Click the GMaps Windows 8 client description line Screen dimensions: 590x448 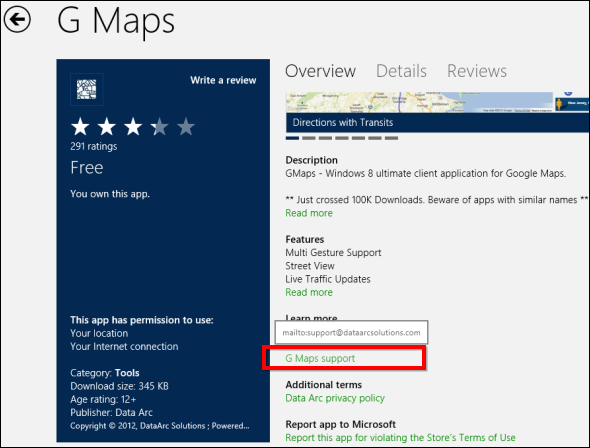tap(426, 173)
